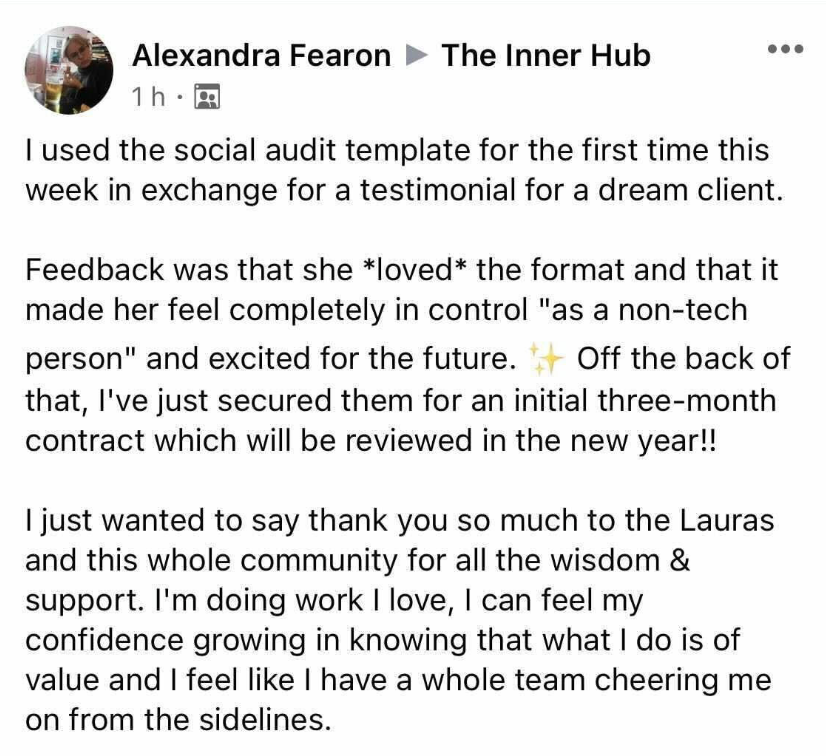Image resolution: width=826 pixels, height=756 pixels.
Task: Open the three-dot post options menu
Action: pyautogui.click(x=784, y=50)
